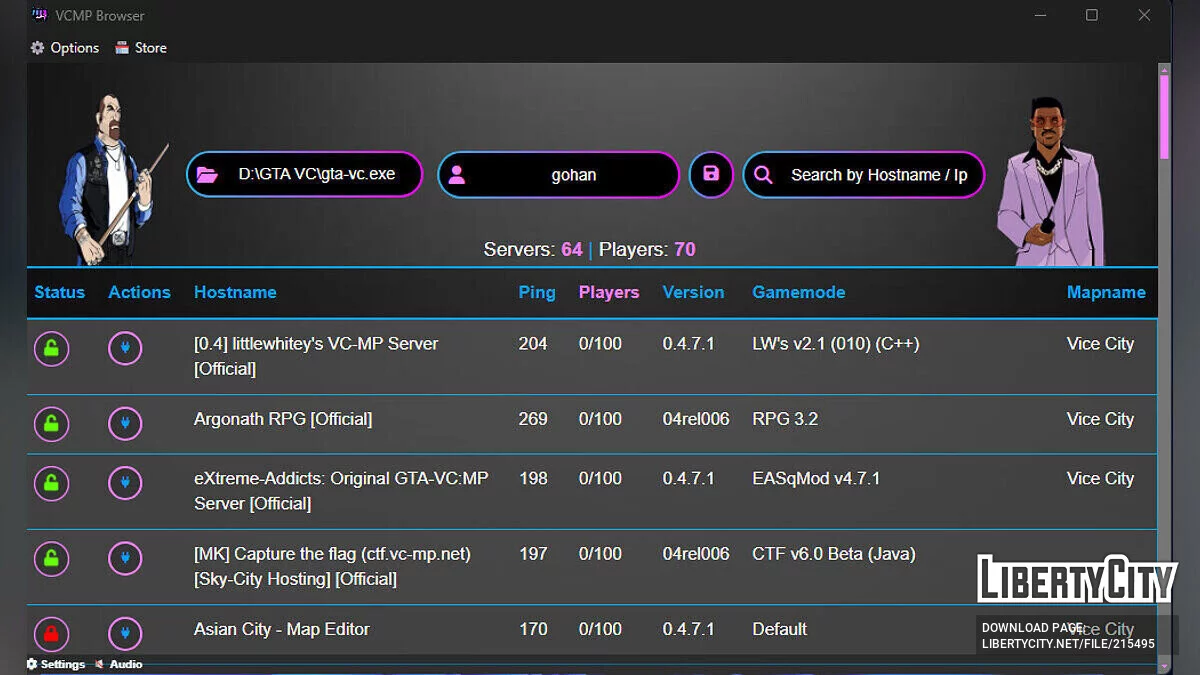
Task: Click the user icon beside gohan
Action: coord(457,175)
